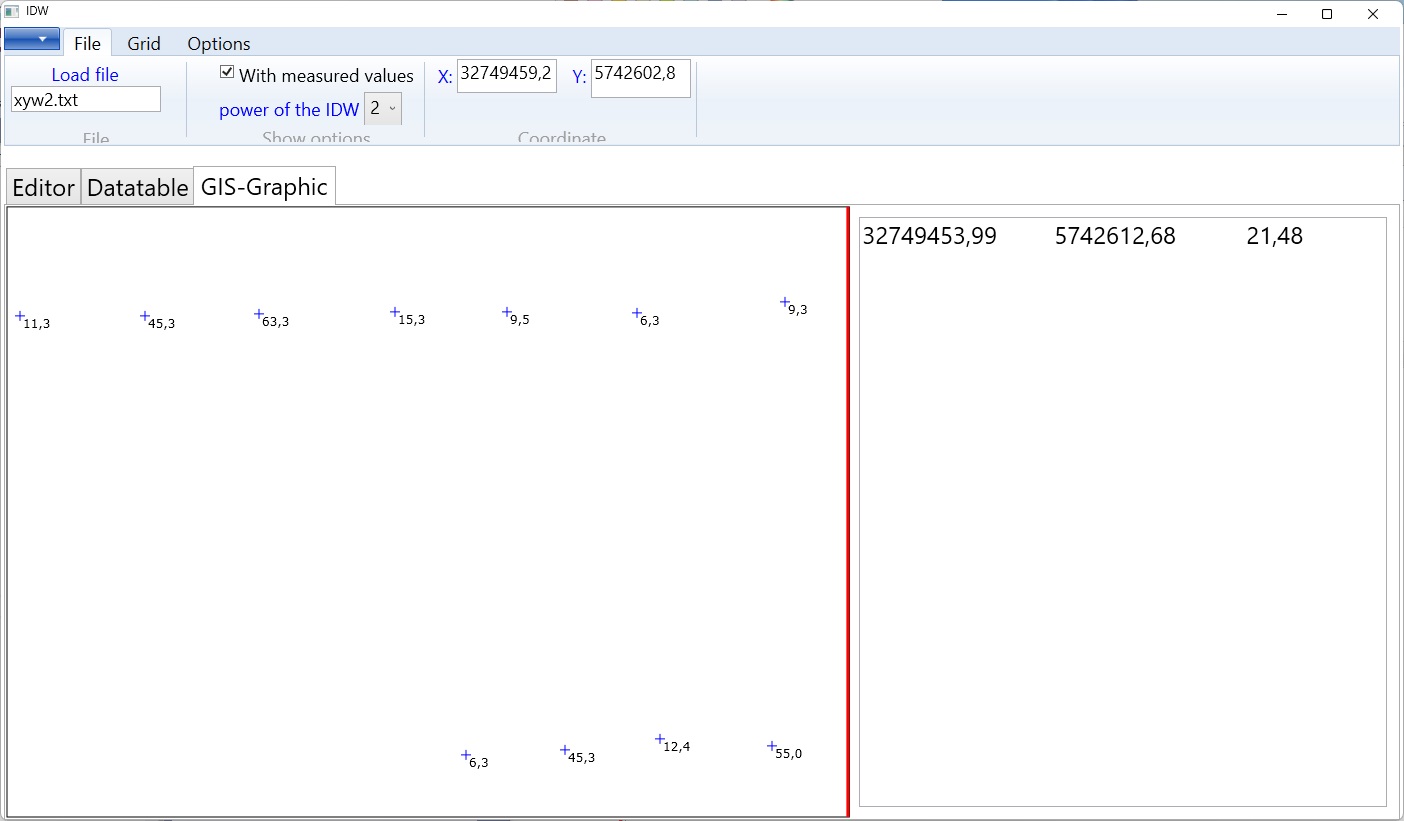
Task: Click the point marker labeled 63,3
Action: (x=259, y=314)
